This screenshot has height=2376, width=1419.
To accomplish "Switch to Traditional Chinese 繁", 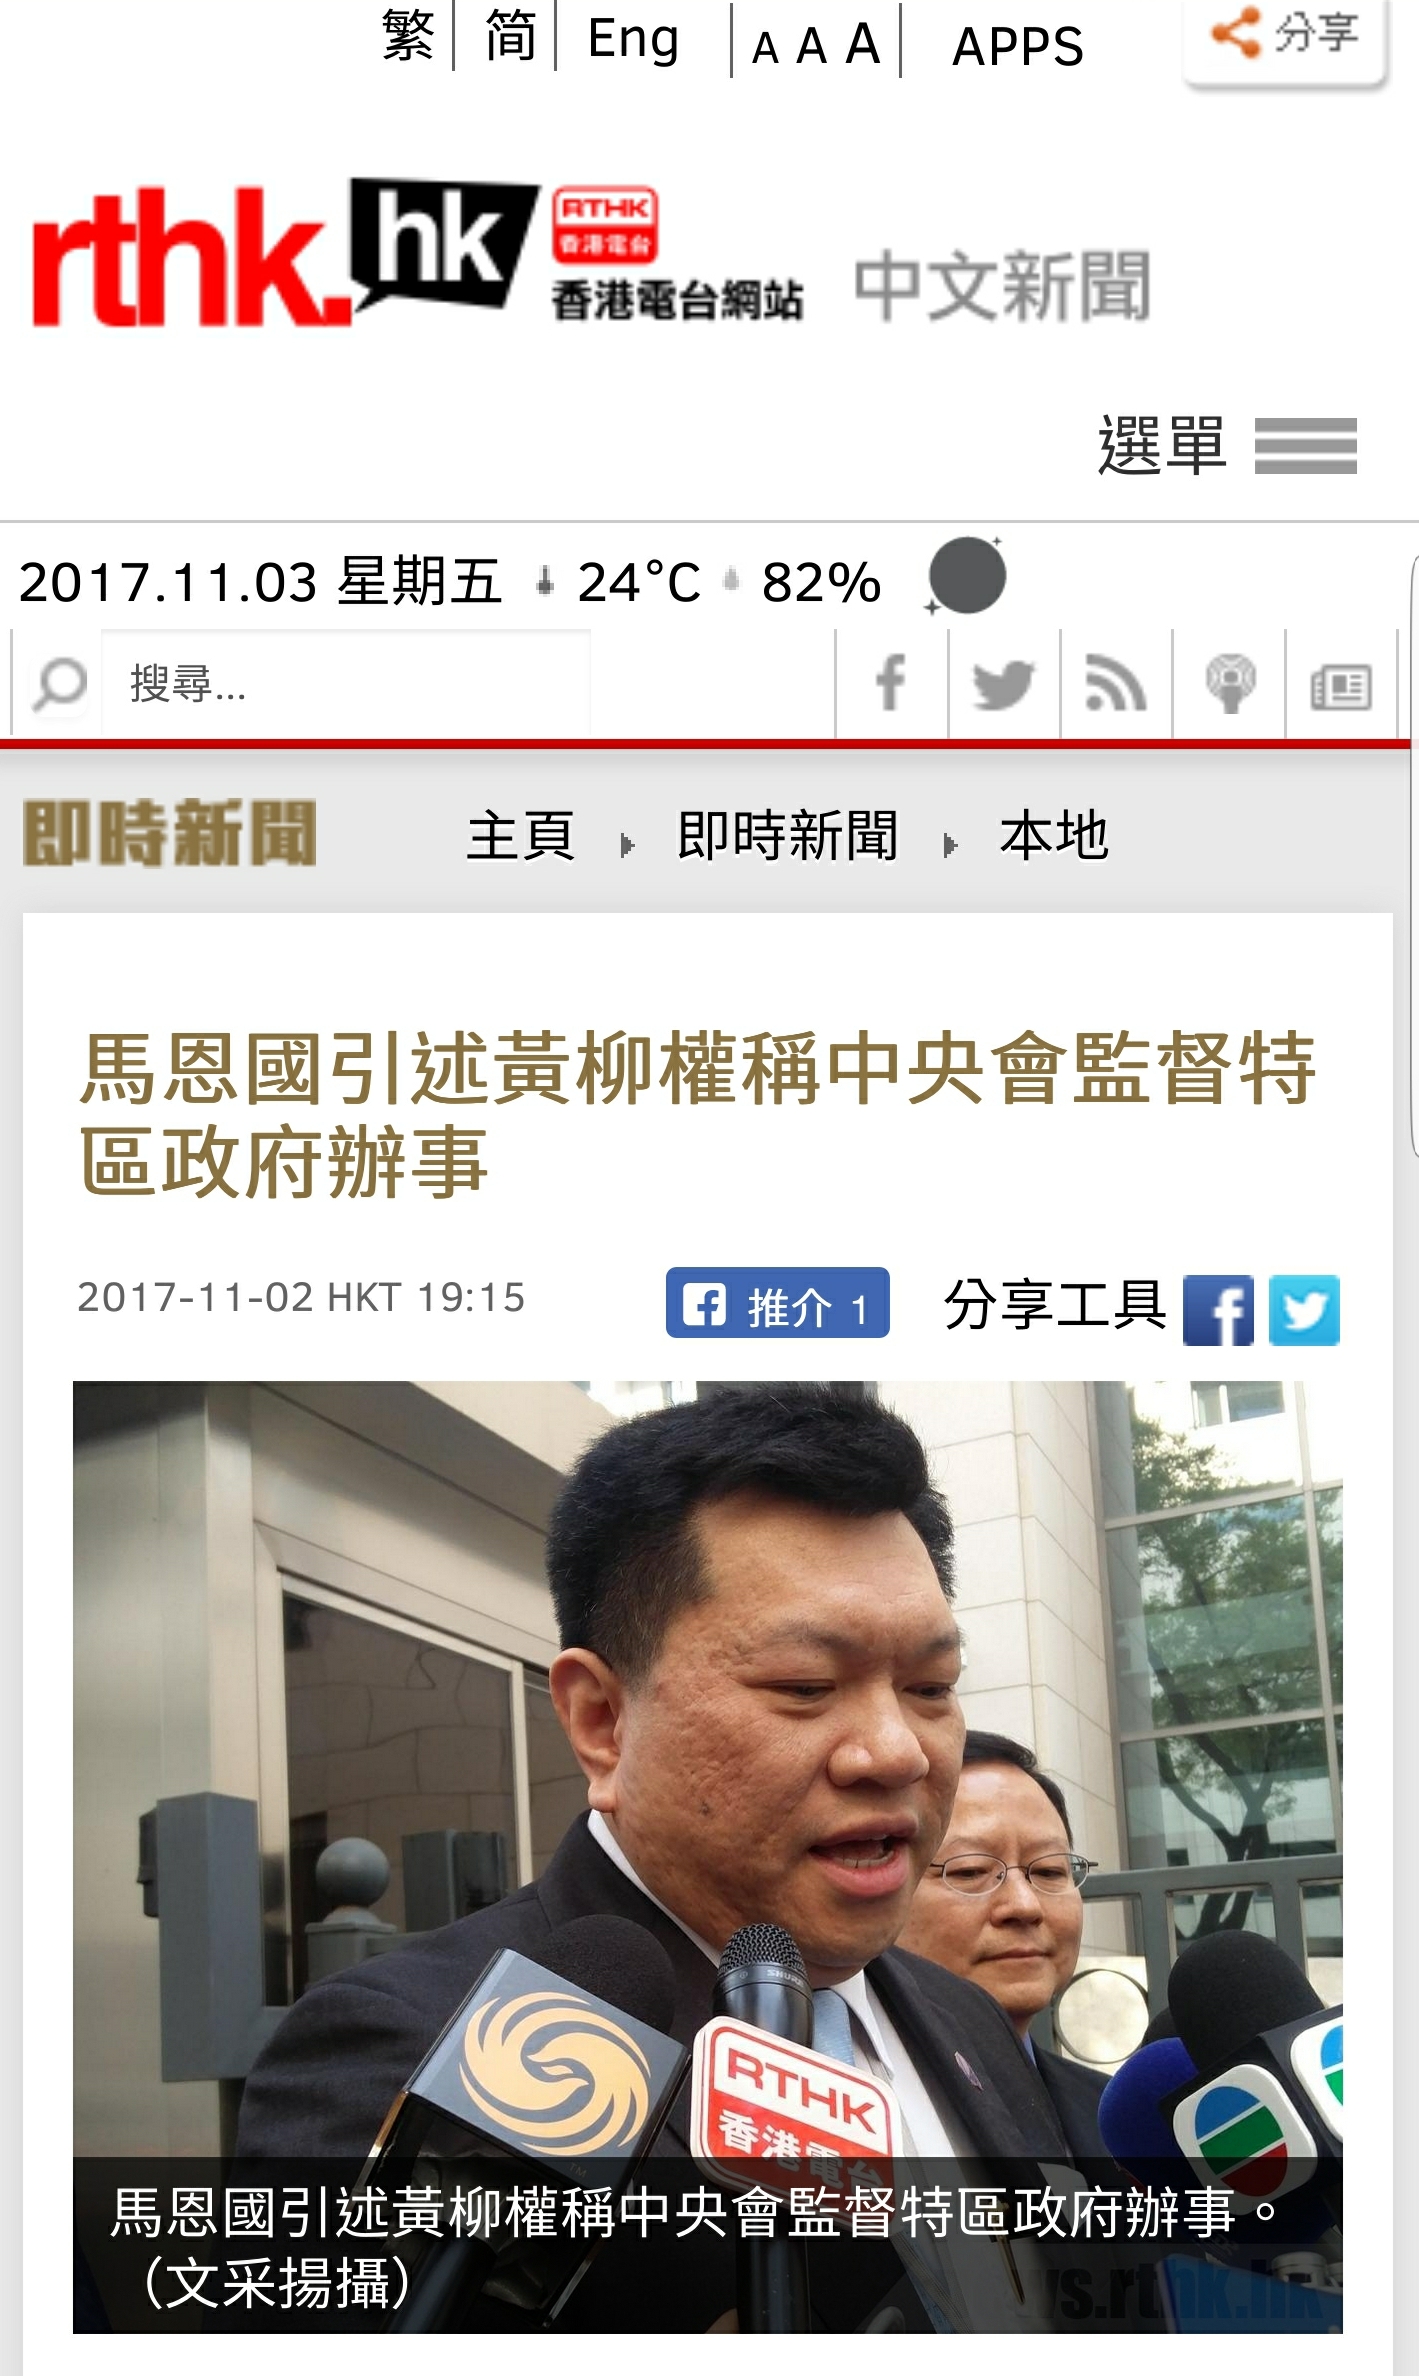I will click(408, 36).
